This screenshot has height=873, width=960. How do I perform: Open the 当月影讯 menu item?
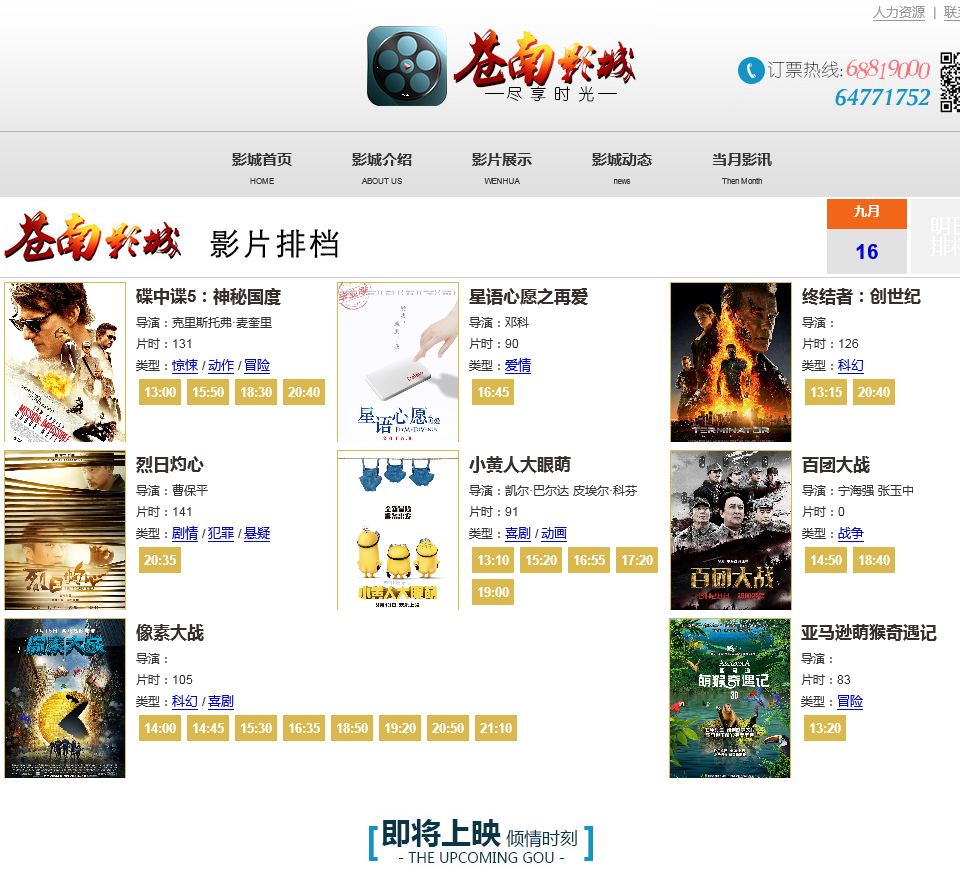741,168
